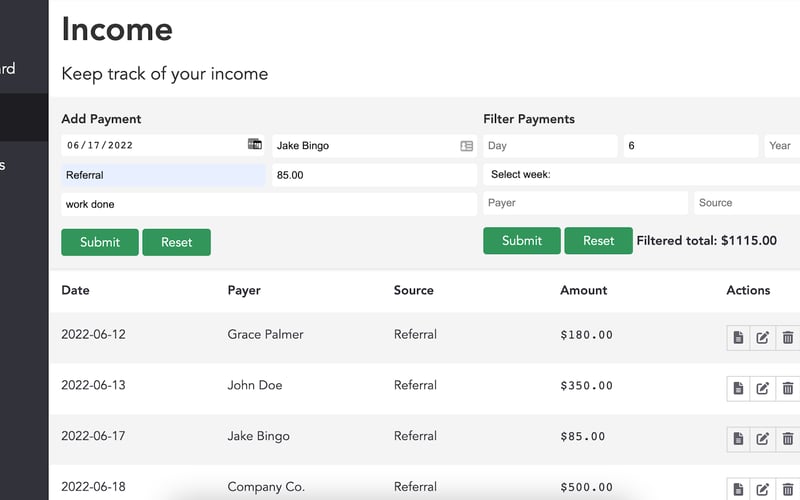Delete the Jake Bingo payment
Image resolution: width=800 pixels, height=500 pixels.
[x=787, y=439]
